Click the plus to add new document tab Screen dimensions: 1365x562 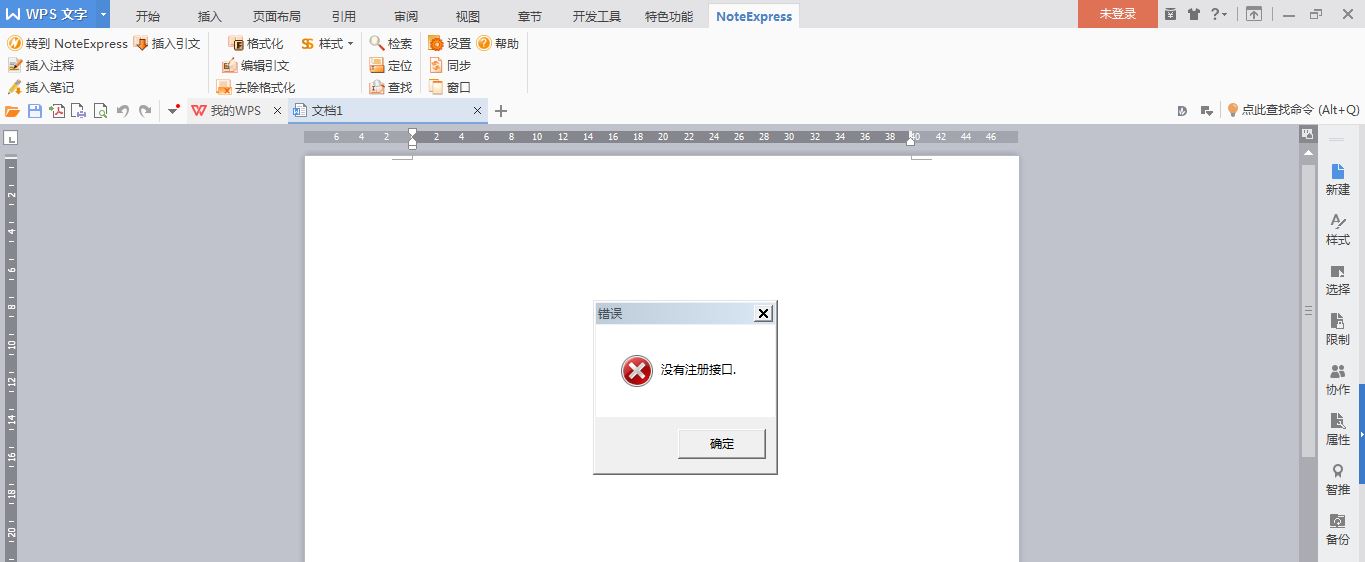tap(501, 111)
